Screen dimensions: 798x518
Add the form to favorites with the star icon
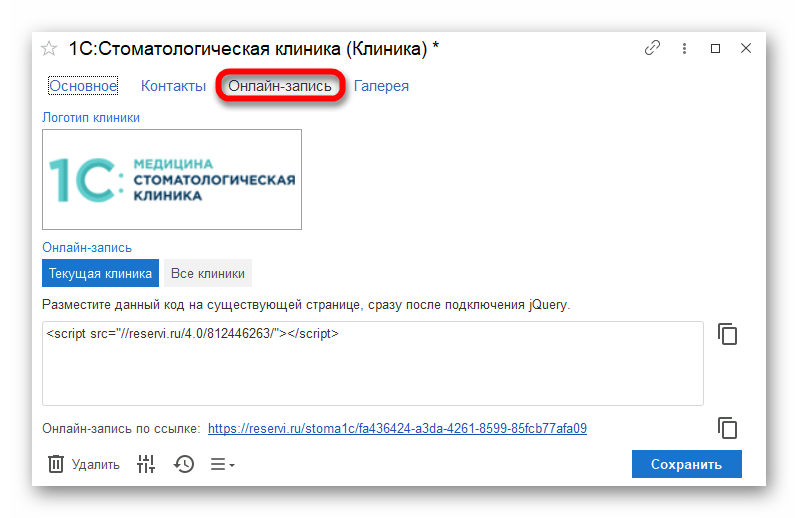point(49,48)
